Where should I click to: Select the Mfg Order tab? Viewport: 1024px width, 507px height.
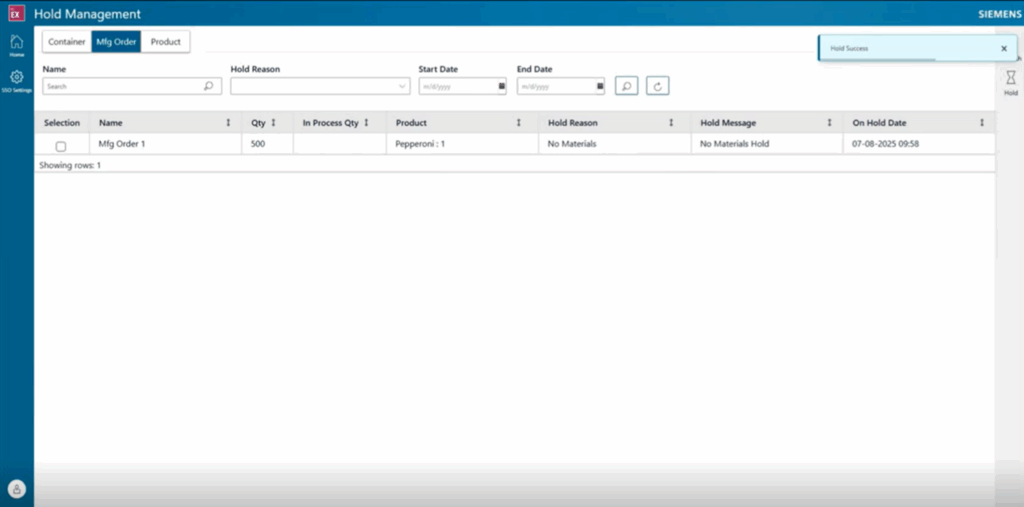[116, 42]
